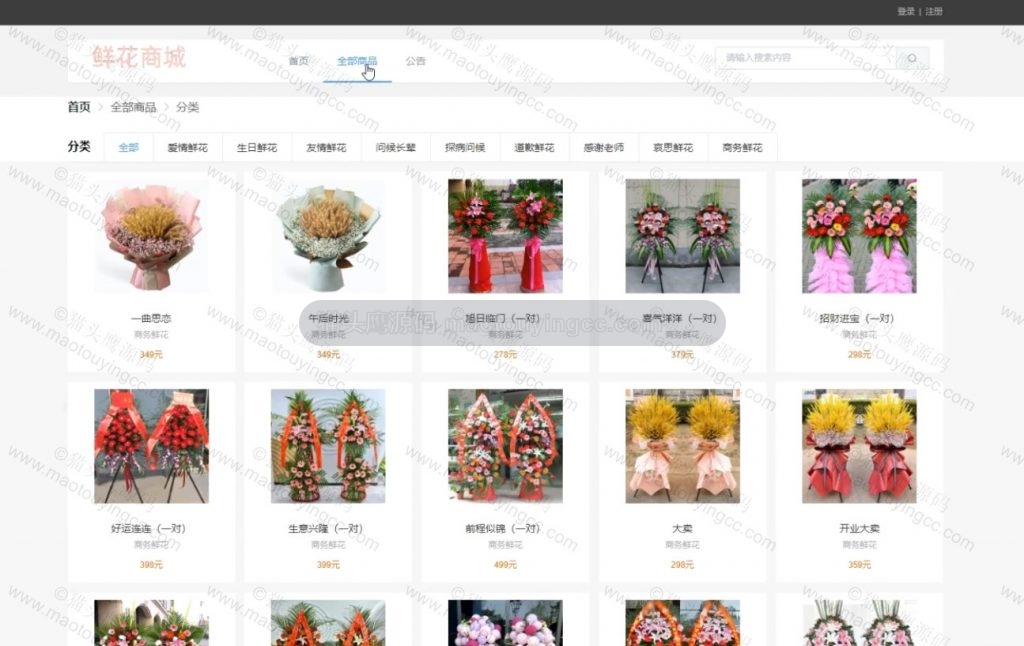Select the 生日鲜花 category tab
Screen dimensions: 1024x646
click(x=257, y=148)
